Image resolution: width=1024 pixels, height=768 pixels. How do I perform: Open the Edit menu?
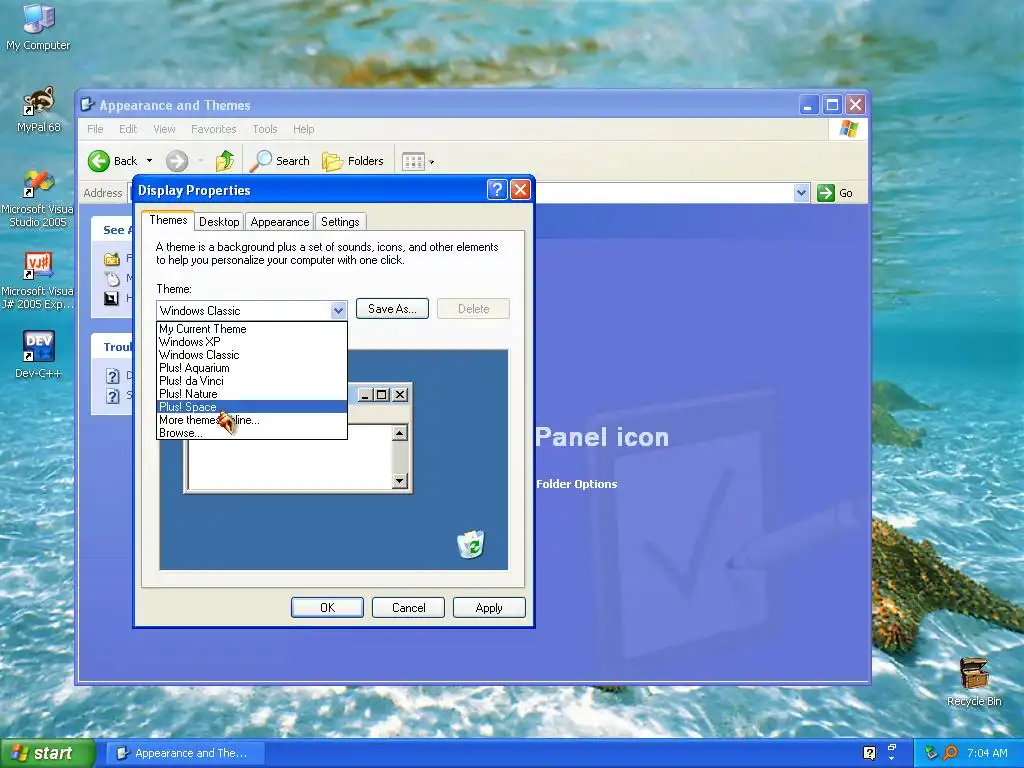tap(128, 129)
